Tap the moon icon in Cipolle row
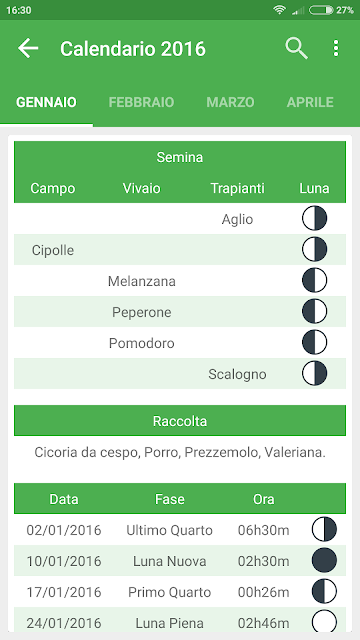 point(314,249)
